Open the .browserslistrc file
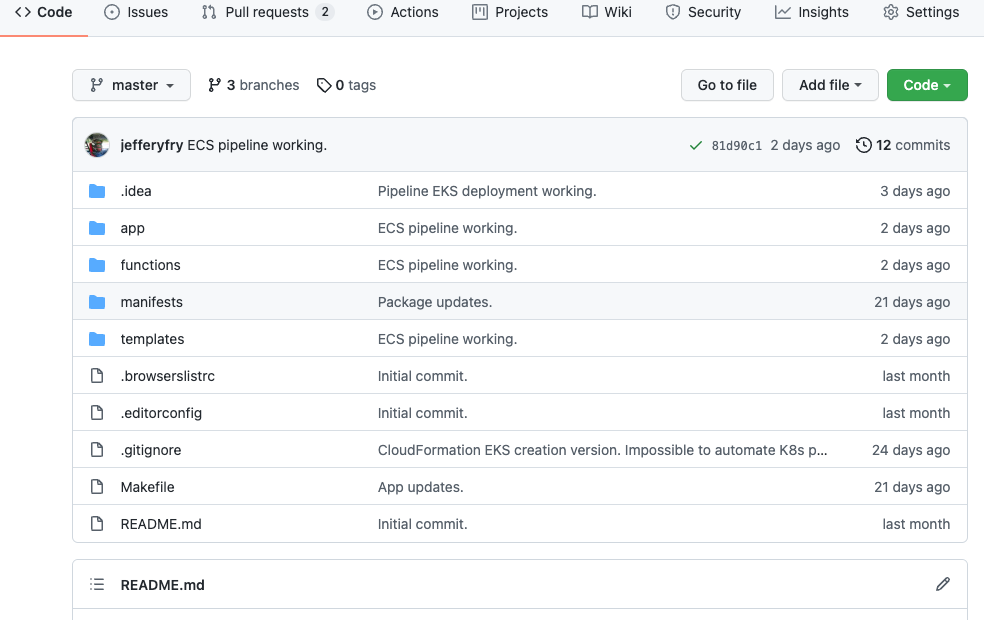 pos(168,376)
